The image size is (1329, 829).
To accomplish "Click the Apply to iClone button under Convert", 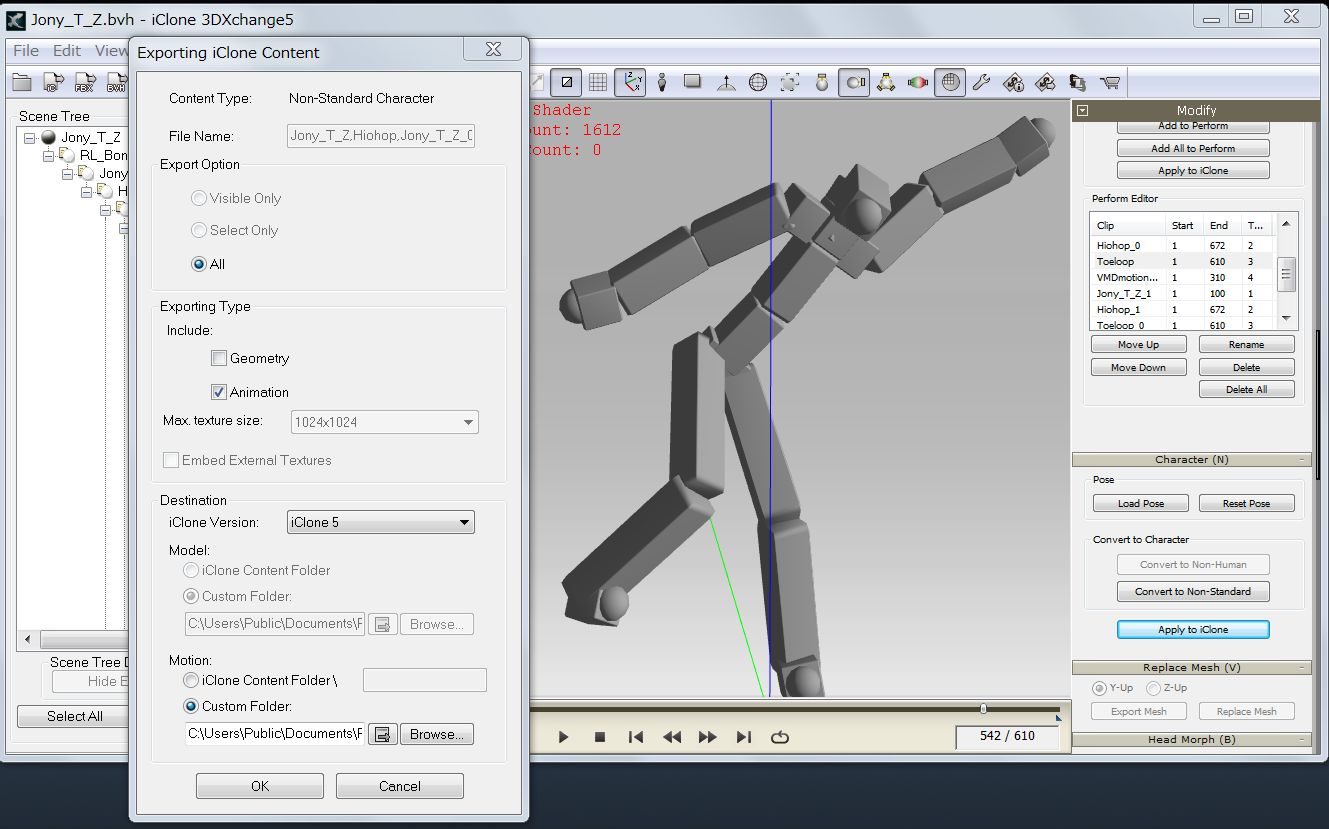I will coord(1193,630).
